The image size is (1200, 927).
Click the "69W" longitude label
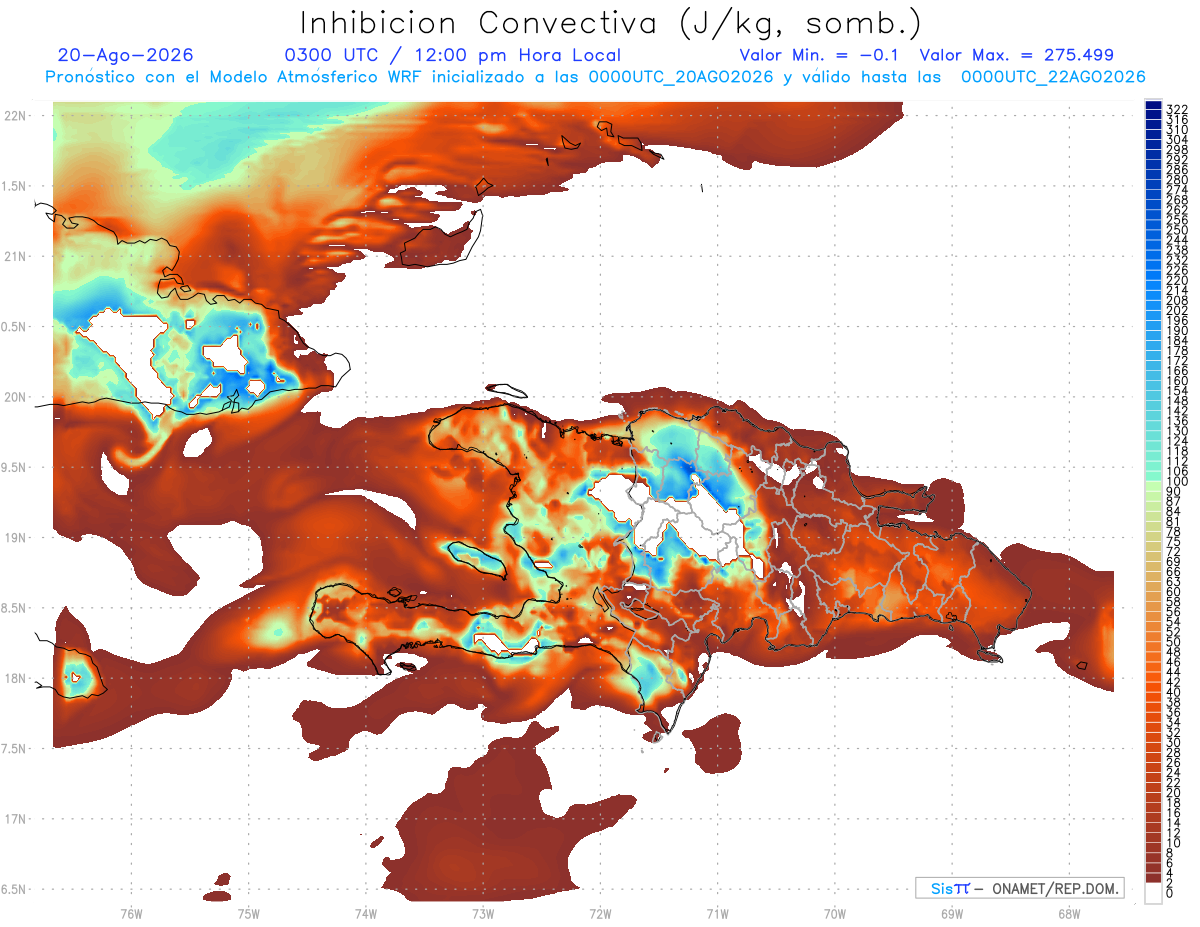951,913
